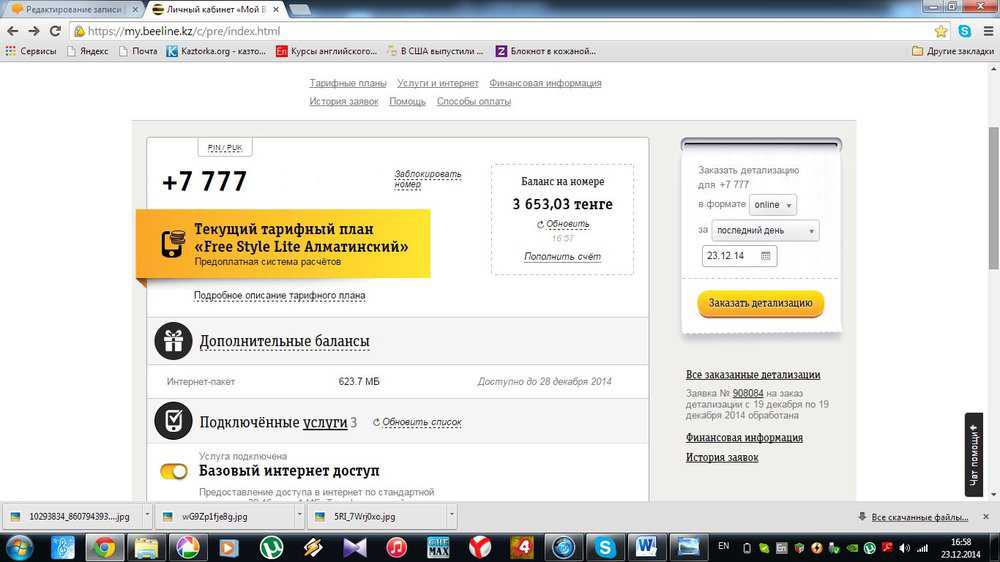
Task: Expand options arrow for 5RI_7Wrj0xo.jpg download
Action: pos(451,517)
